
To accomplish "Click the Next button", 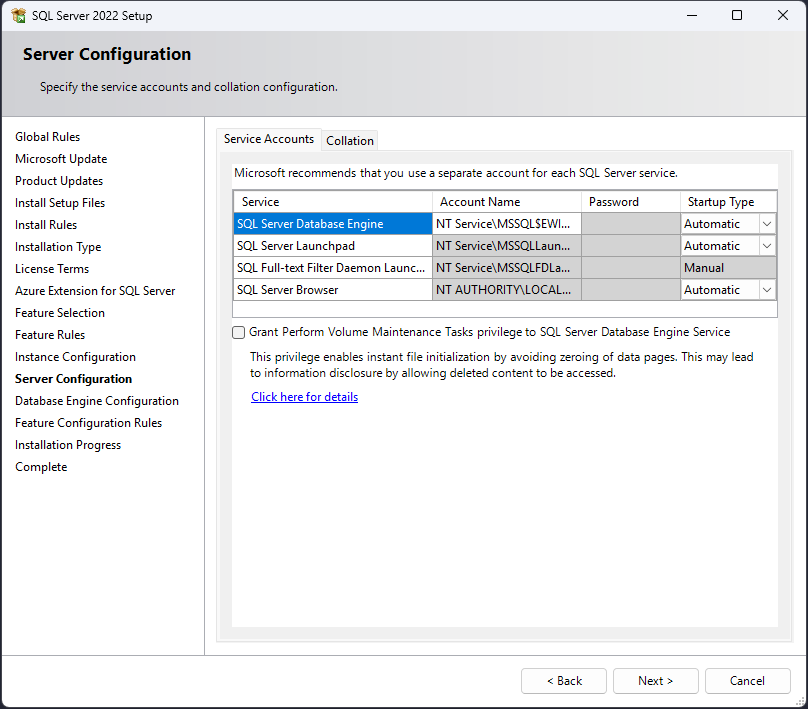I will pos(655,681).
